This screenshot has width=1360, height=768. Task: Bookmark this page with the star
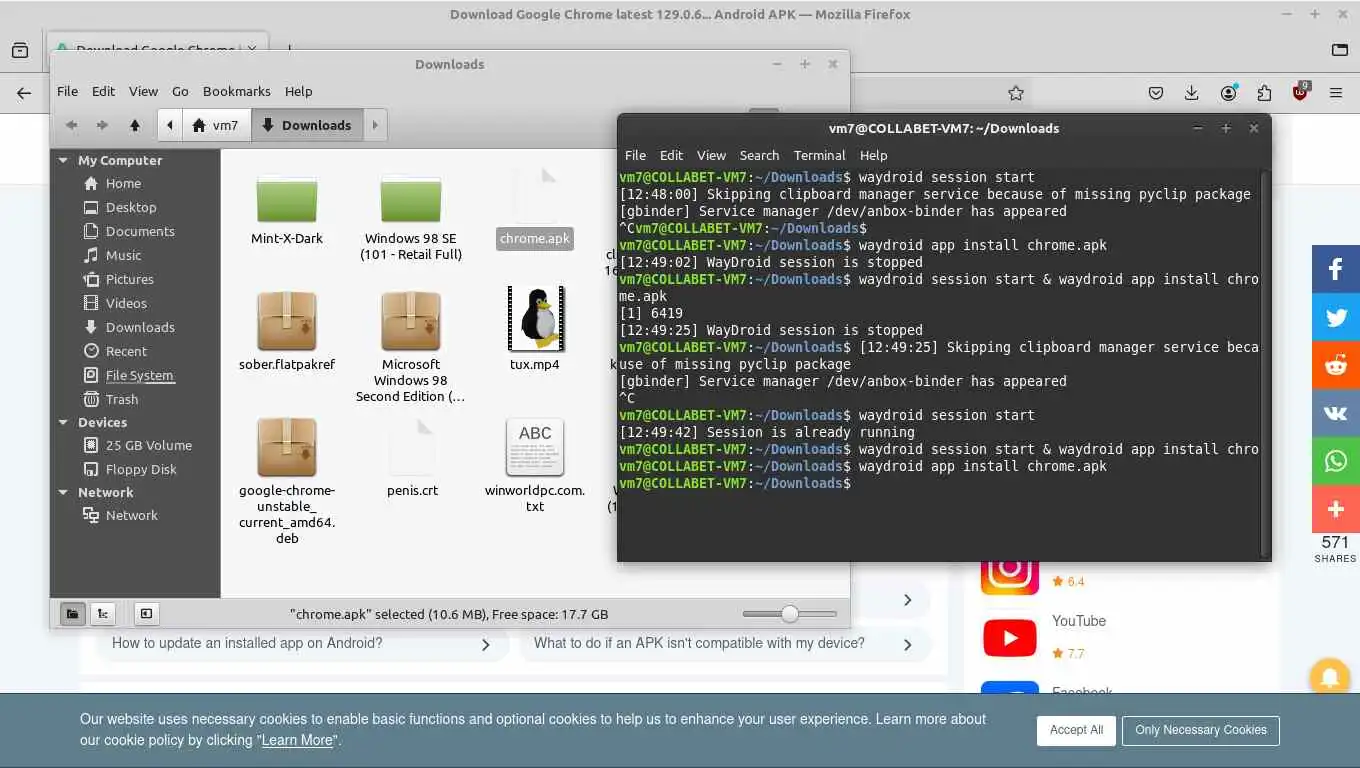(x=1016, y=93)
